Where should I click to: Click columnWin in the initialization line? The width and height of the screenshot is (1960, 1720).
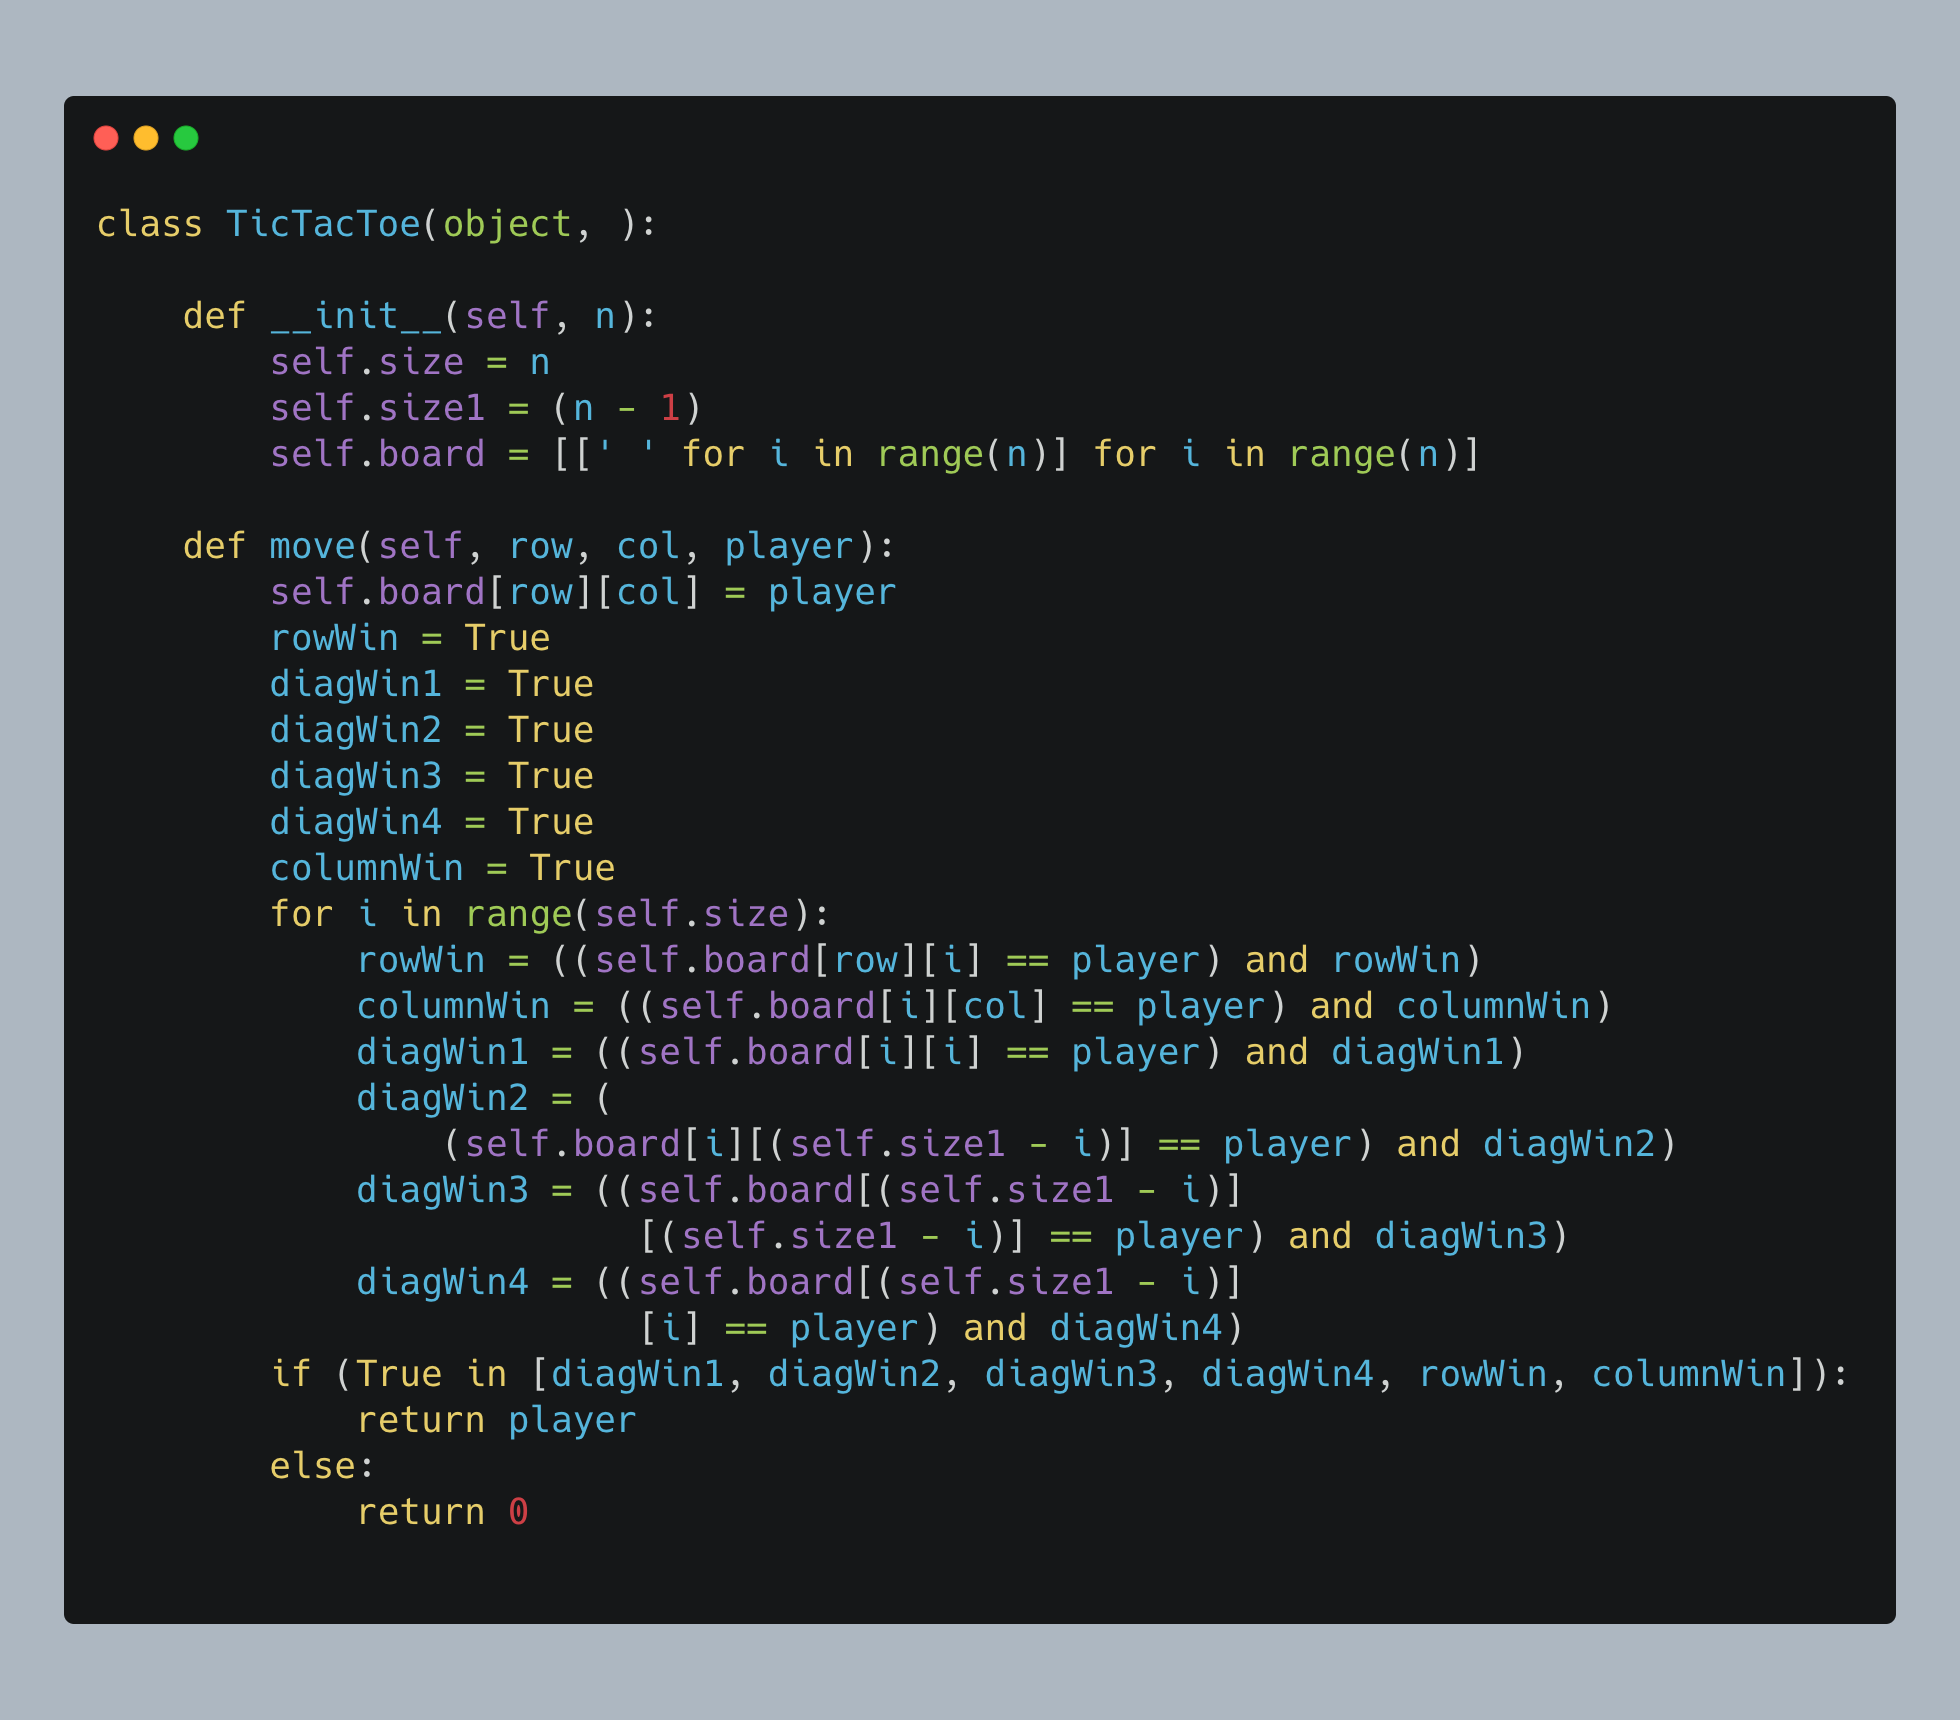point(366,868)
